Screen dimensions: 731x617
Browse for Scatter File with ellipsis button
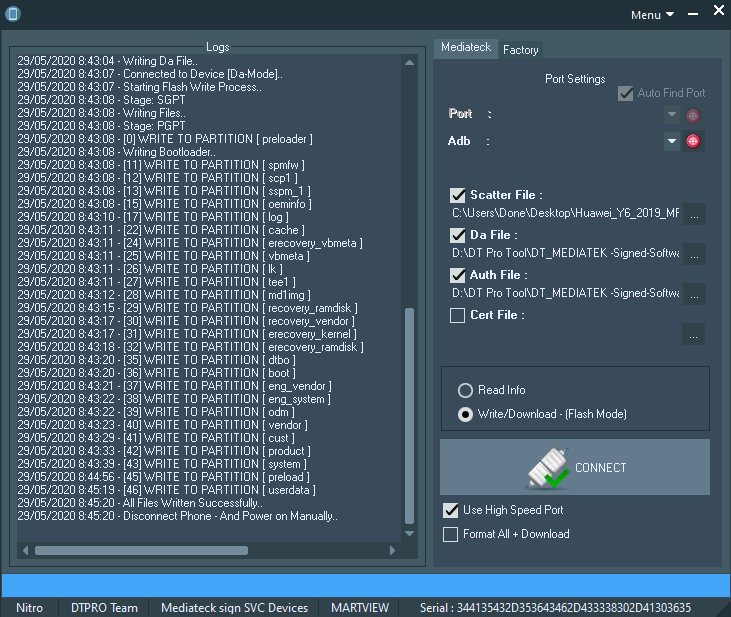tap(694, 214)
